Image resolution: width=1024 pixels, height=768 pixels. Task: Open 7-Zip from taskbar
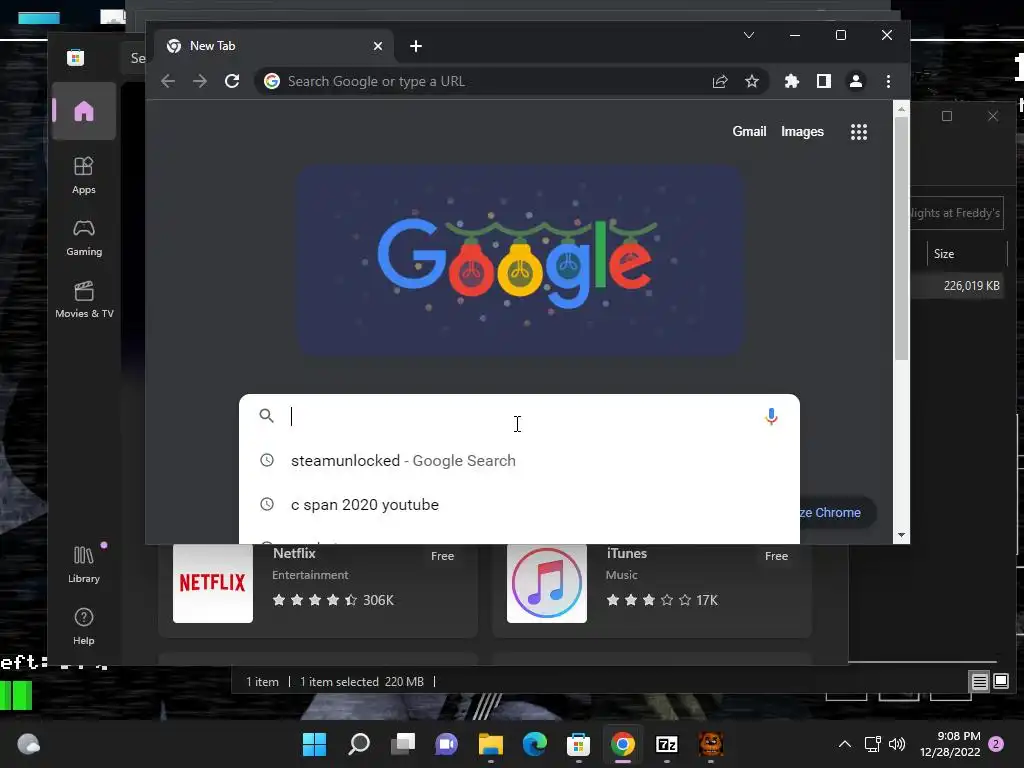tap(667, 744)
